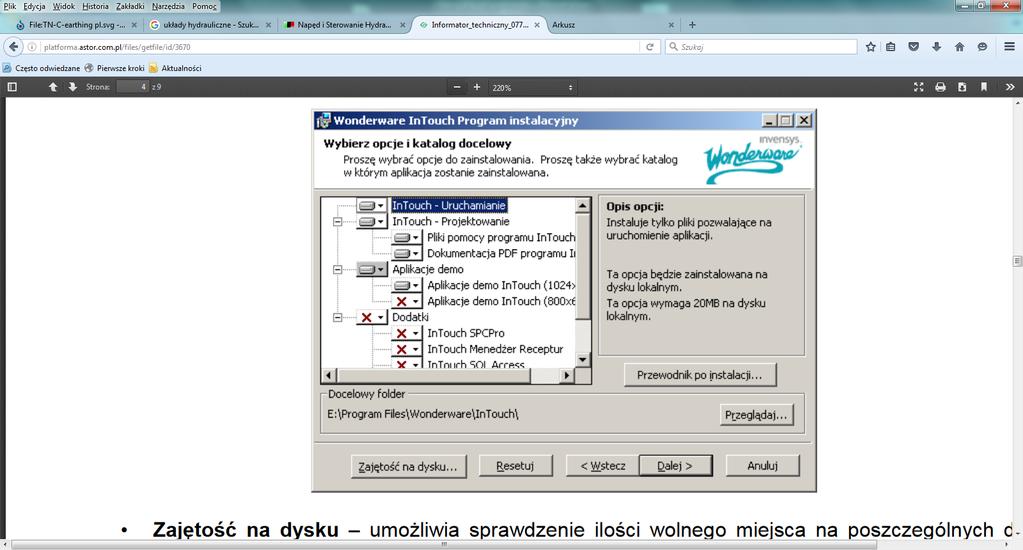This screenshot has height=550, width=1023.
Task: Go to home page icon
Action: point(959,47)
